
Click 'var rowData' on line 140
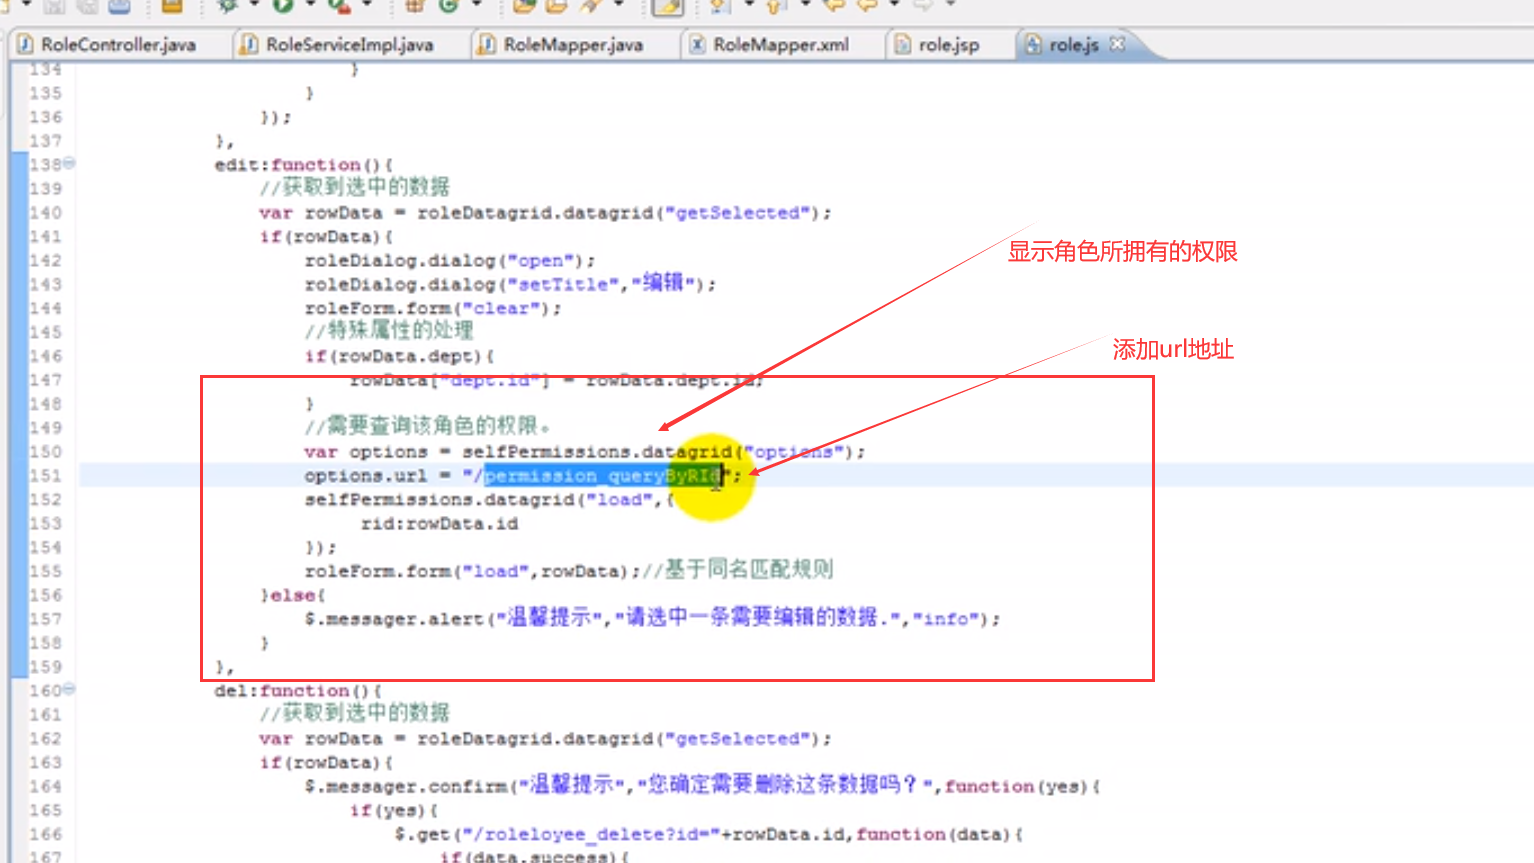pyautogui.click(x=320, y=212)
